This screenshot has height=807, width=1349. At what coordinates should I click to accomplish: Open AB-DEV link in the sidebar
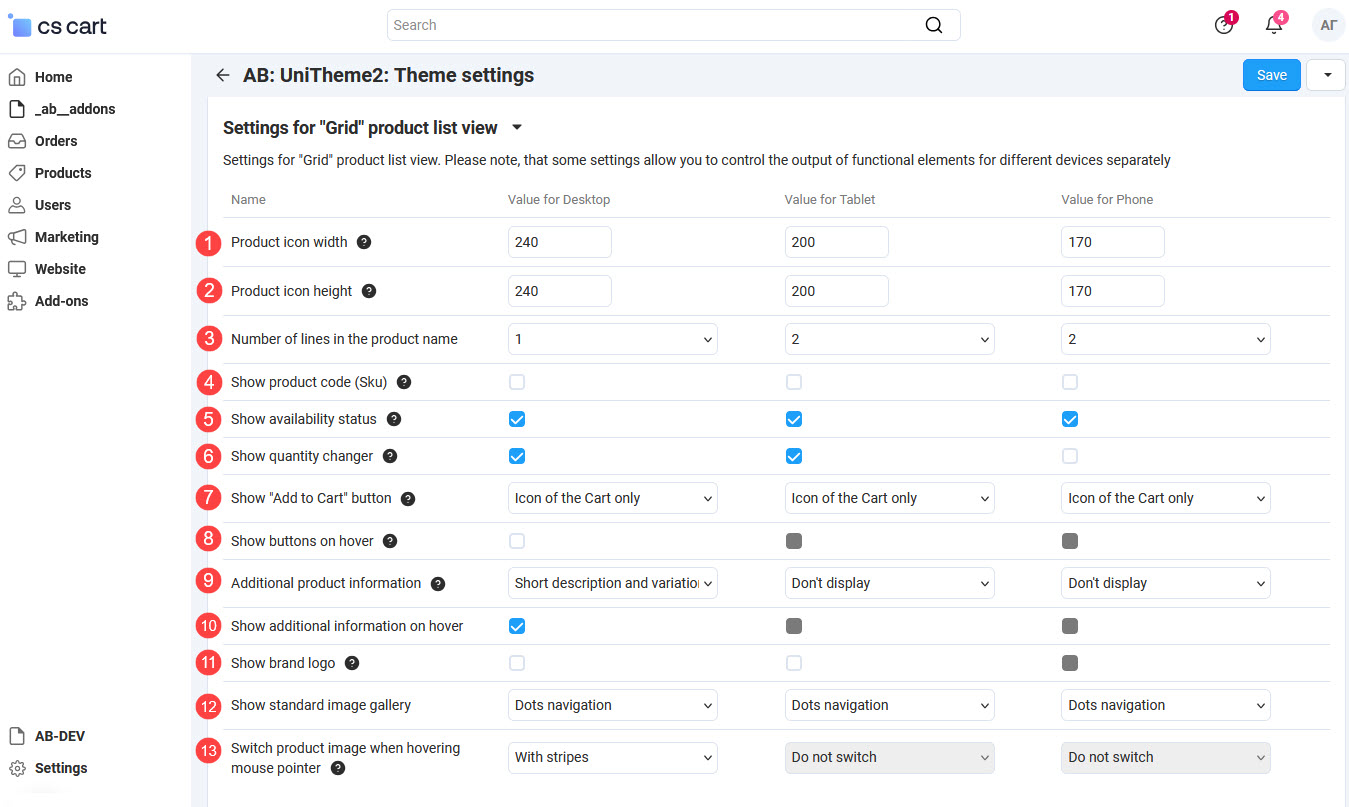[x=60, y=736]
